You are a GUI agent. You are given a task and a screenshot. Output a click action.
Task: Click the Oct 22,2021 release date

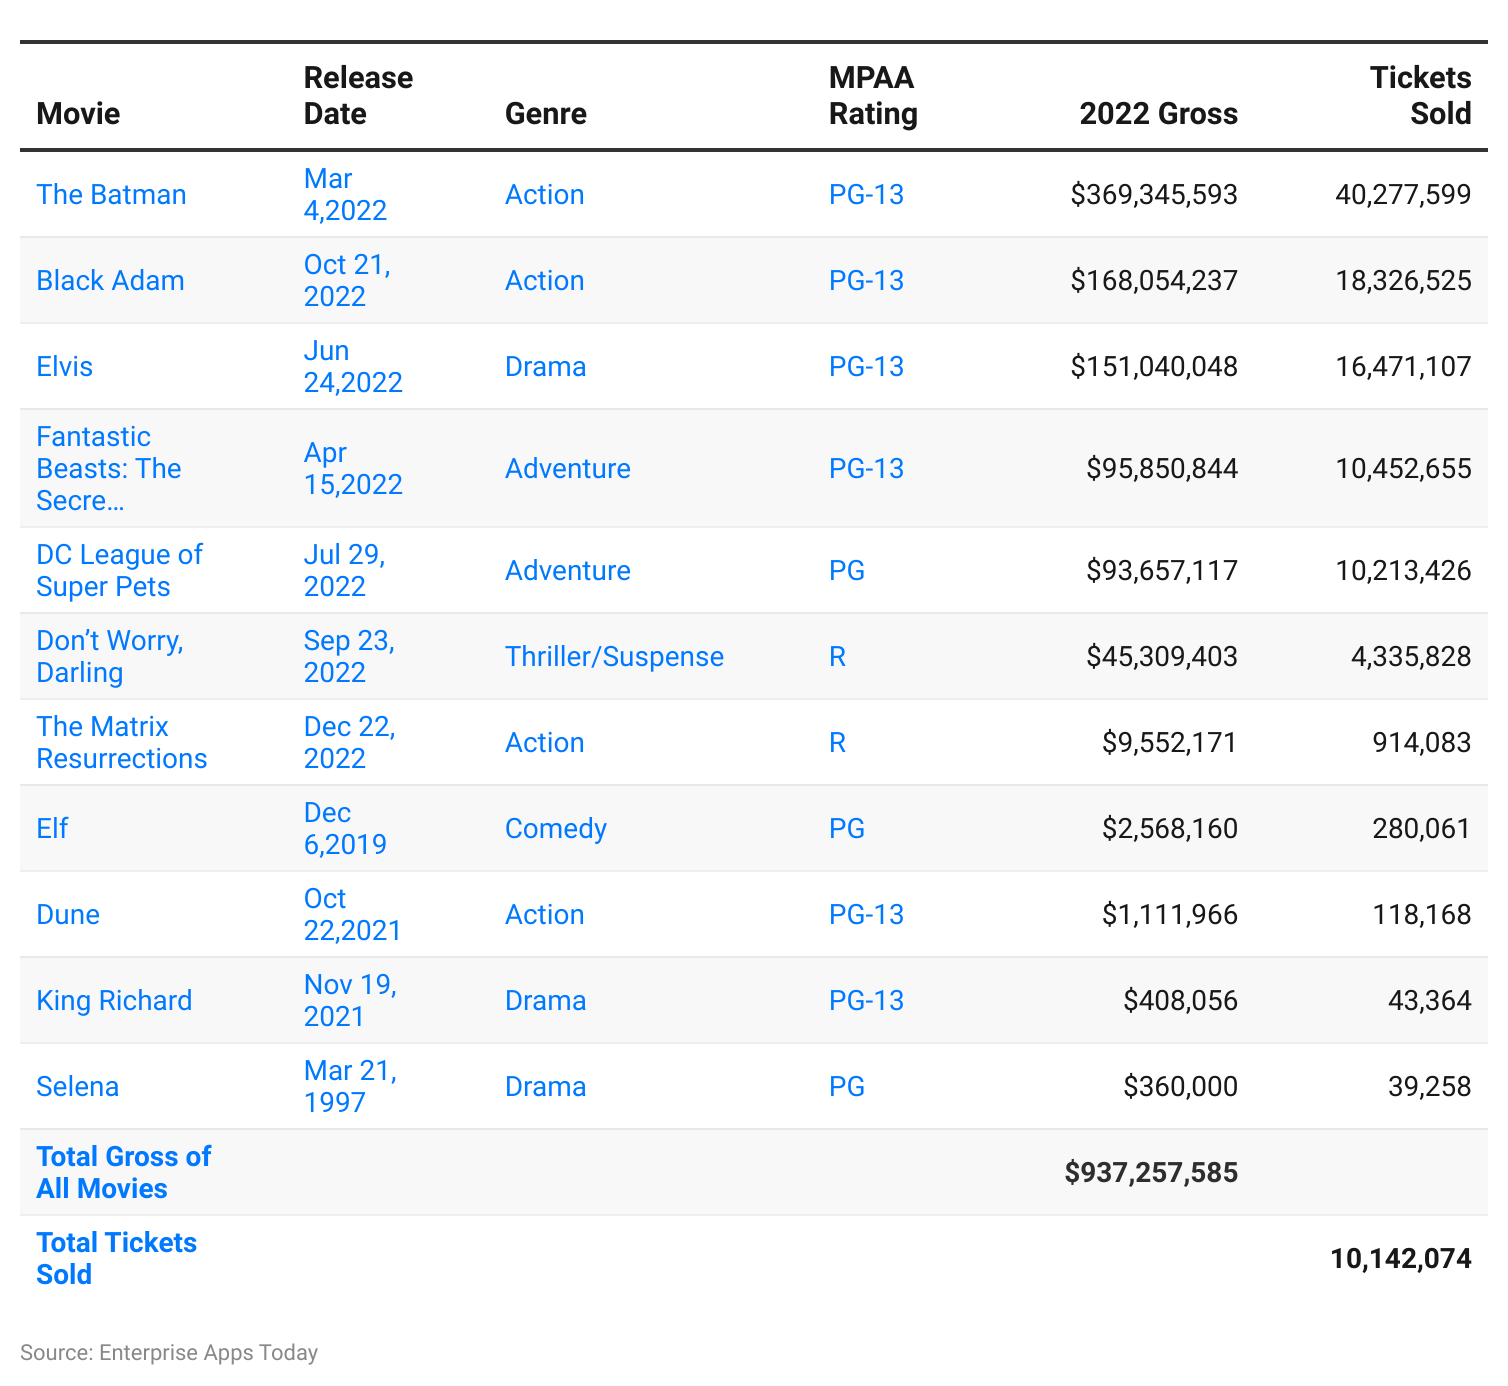click(352, 914)
